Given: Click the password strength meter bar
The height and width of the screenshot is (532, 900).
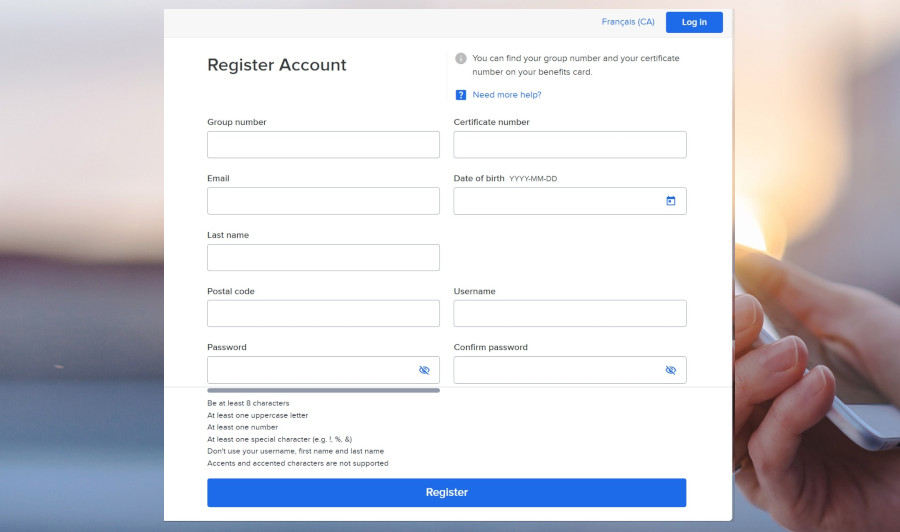Looking at the screenshot, I should pos(323,390).
